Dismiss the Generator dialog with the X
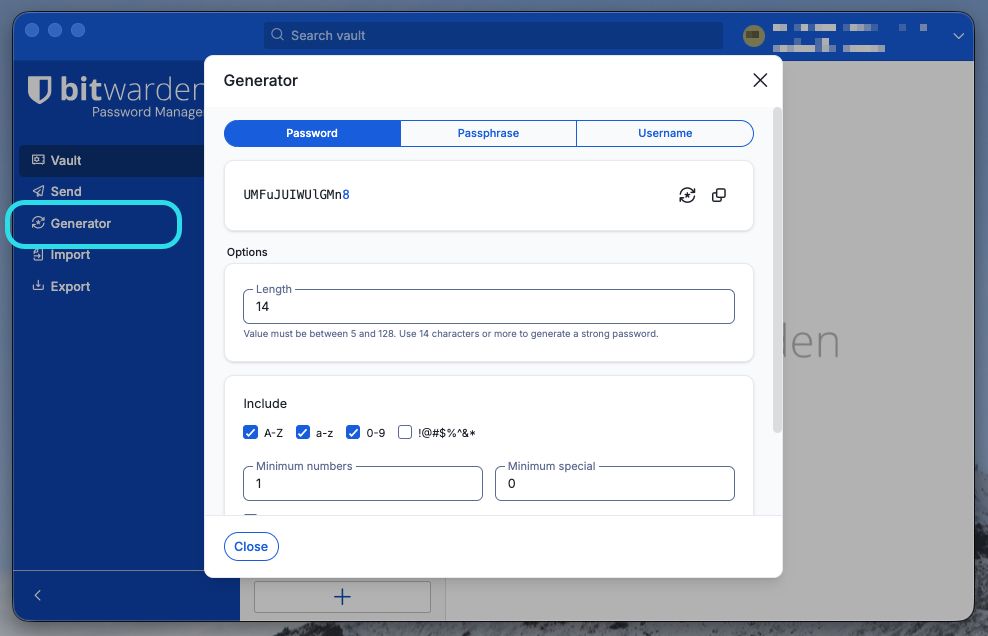The width and height of the screenshot is (988, 636). pyautogui.click(x=759, y=80)
